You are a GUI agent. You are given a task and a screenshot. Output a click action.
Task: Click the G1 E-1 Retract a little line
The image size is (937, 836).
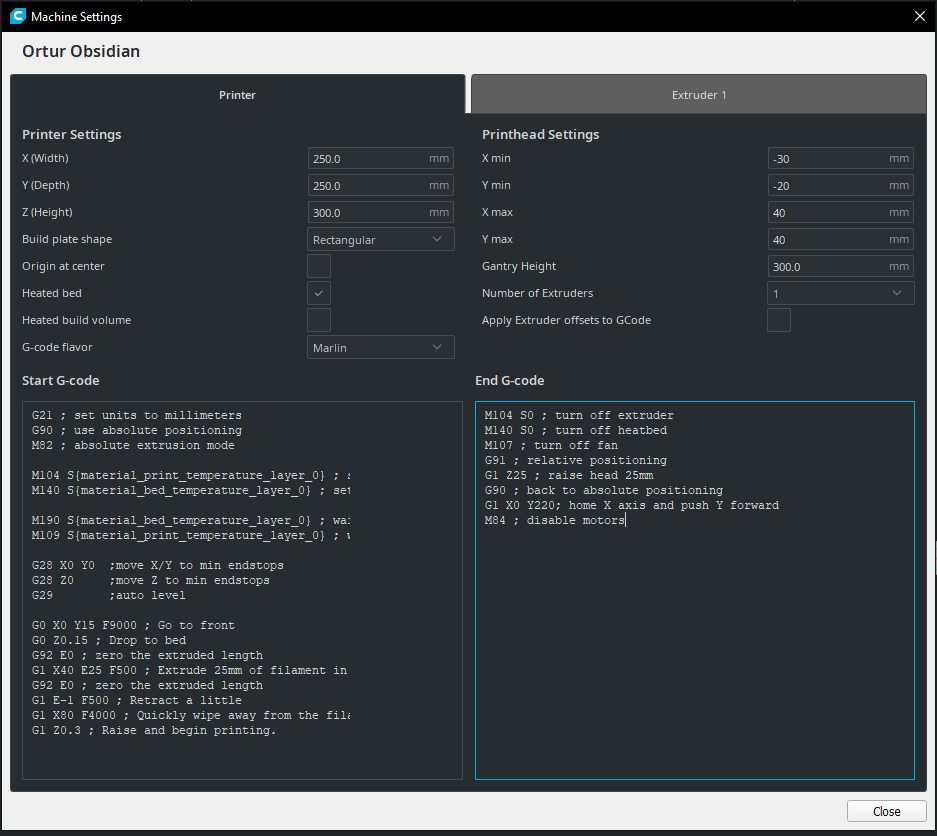[x=137, y=700]
